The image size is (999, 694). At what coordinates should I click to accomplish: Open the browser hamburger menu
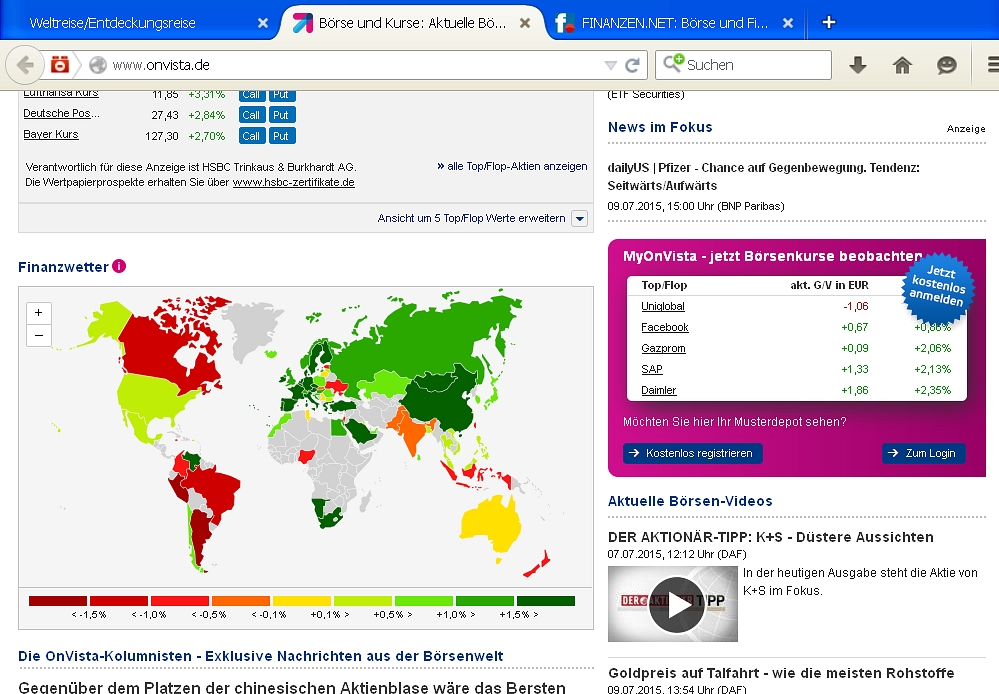[993, 64]
